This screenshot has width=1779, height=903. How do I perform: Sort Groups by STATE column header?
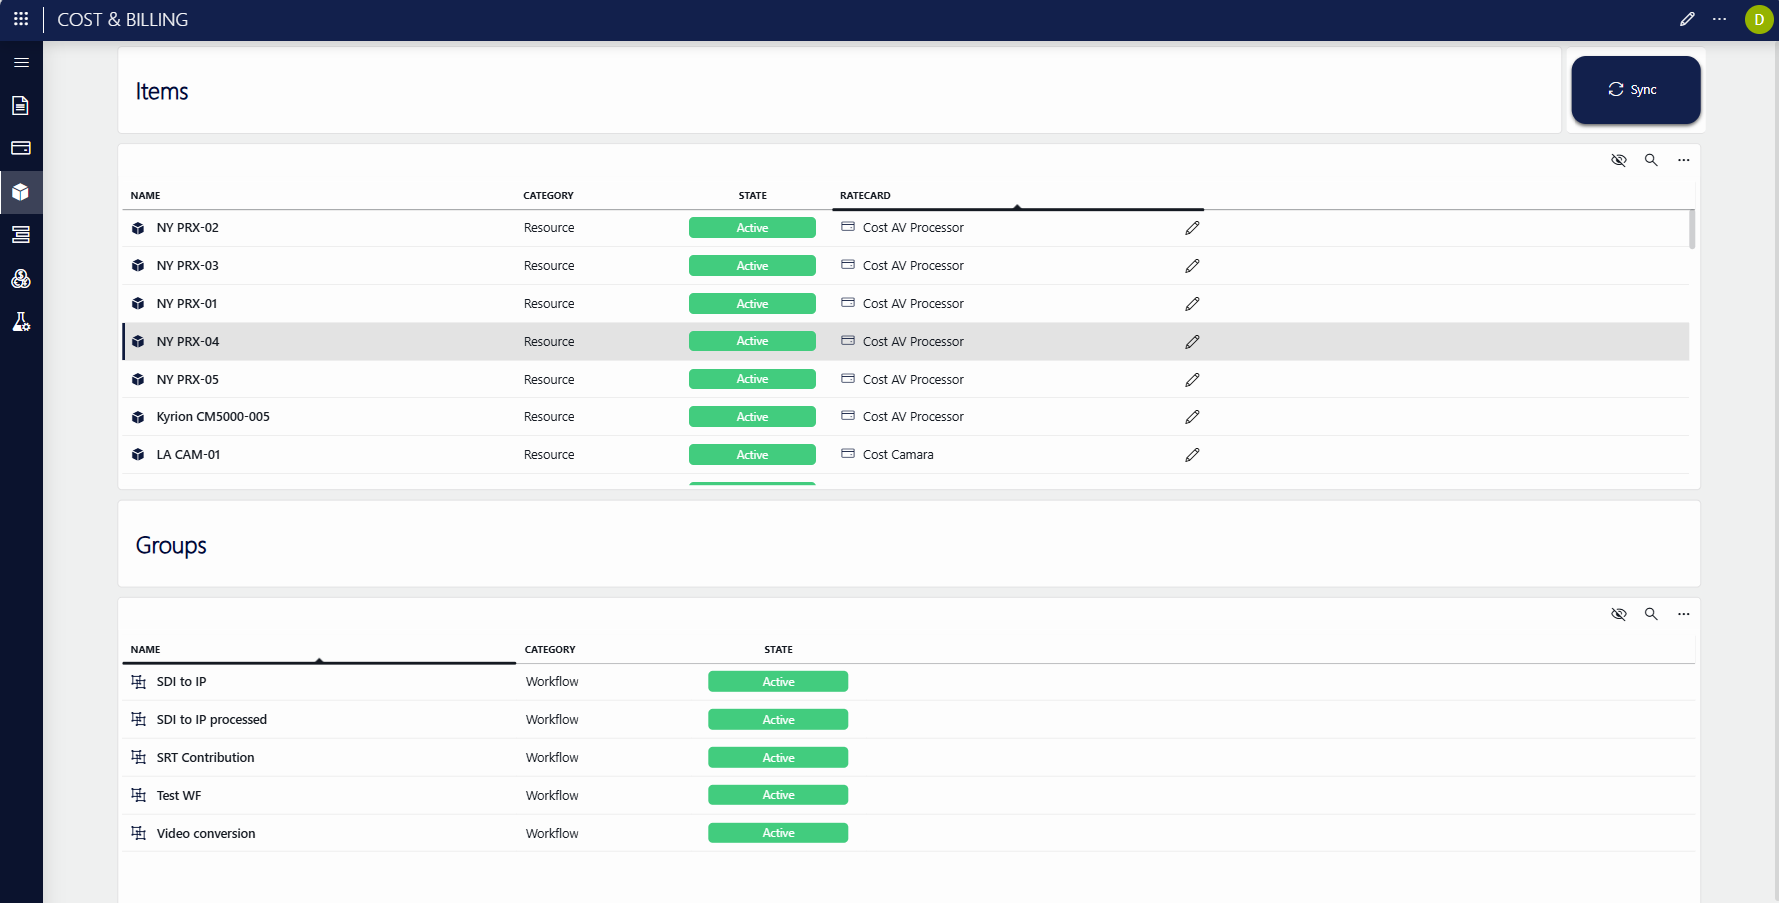click(x=778, y=650)
